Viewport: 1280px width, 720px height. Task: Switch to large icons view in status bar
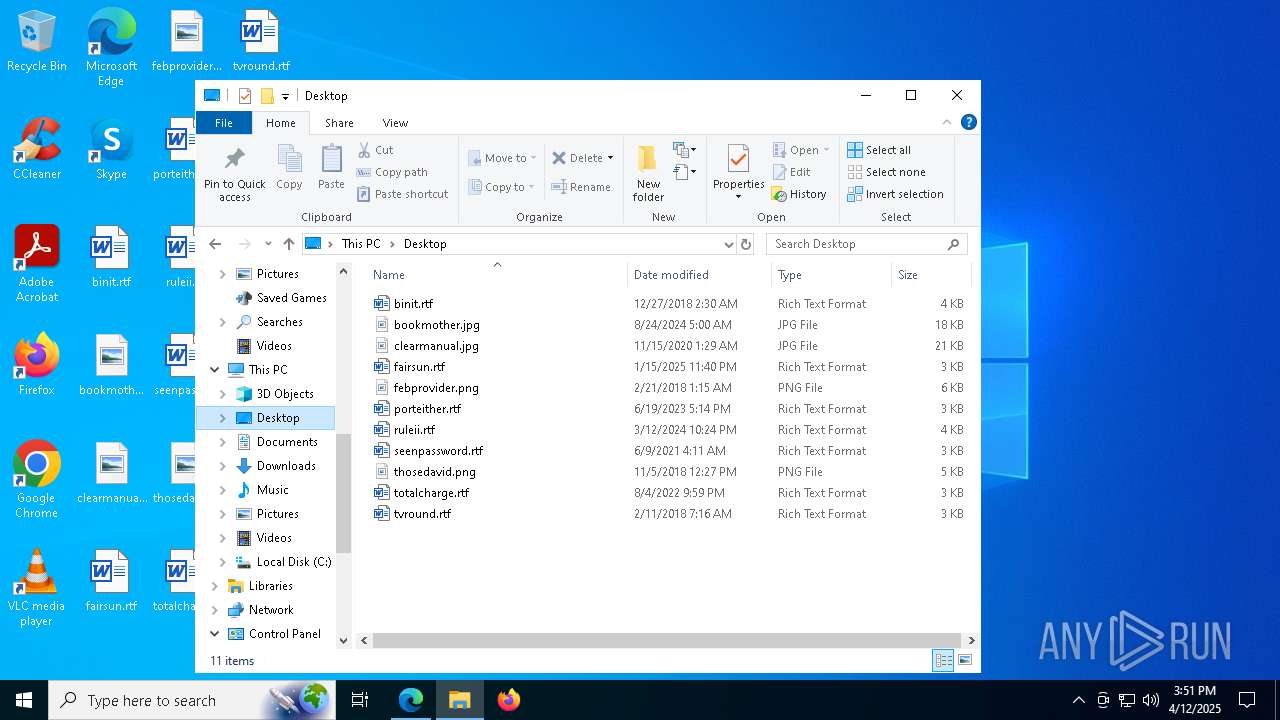tap(965, 660)
